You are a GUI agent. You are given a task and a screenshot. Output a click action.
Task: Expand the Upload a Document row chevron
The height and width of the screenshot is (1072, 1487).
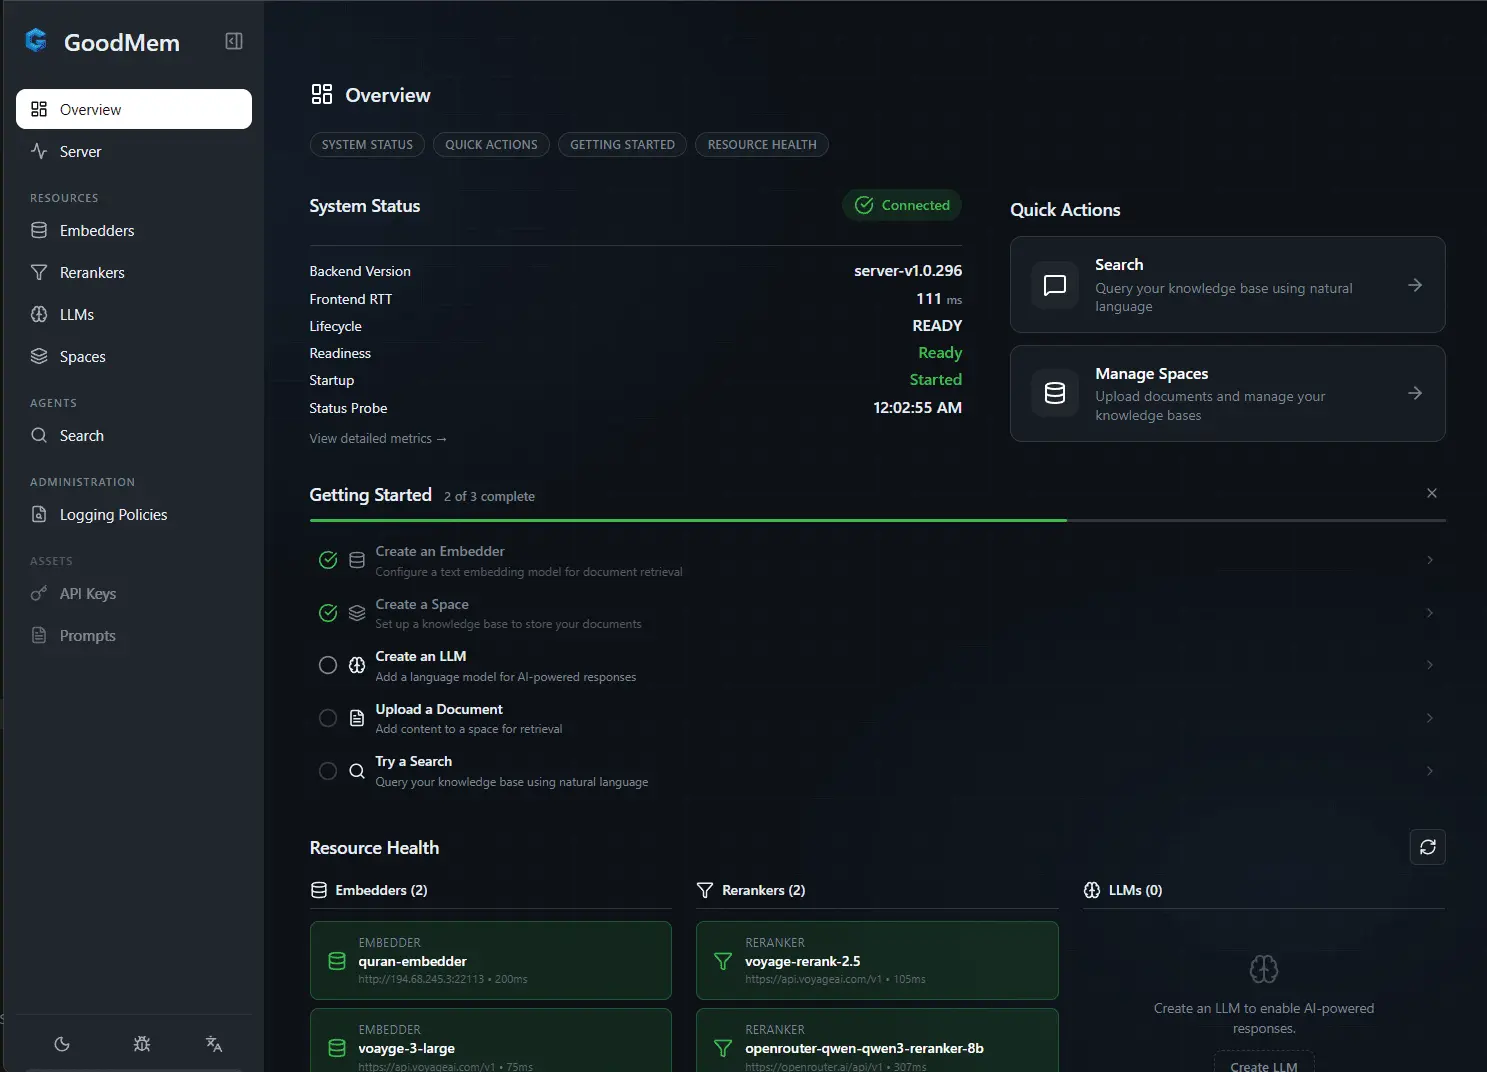coord(1430,718)
